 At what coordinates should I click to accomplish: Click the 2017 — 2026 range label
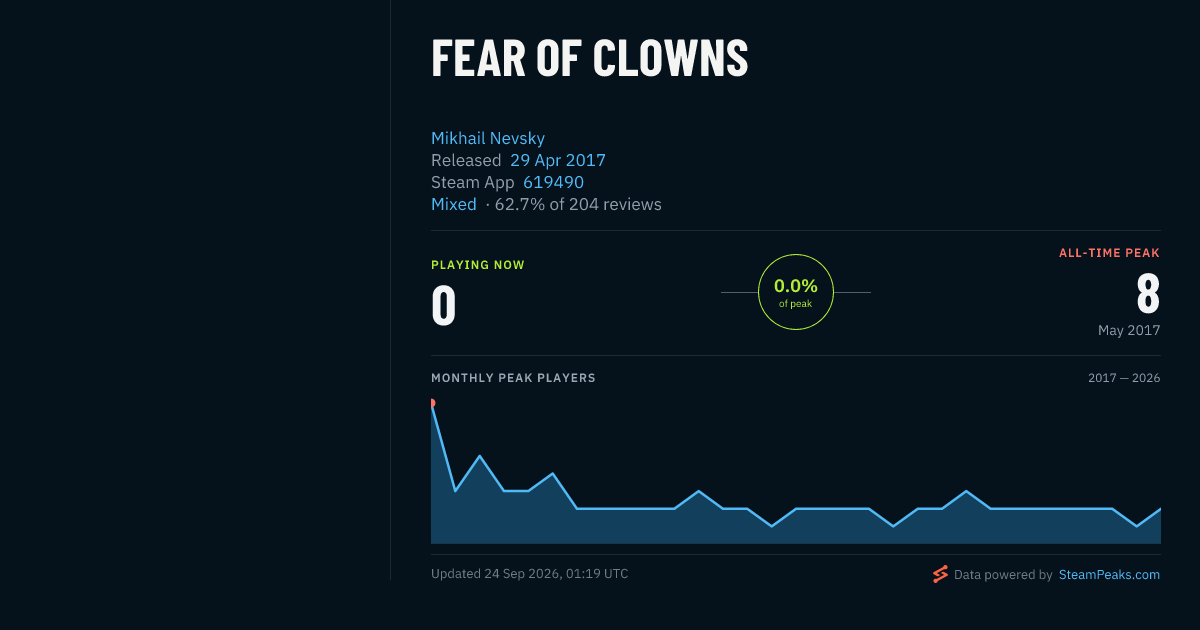[1124, 378]
